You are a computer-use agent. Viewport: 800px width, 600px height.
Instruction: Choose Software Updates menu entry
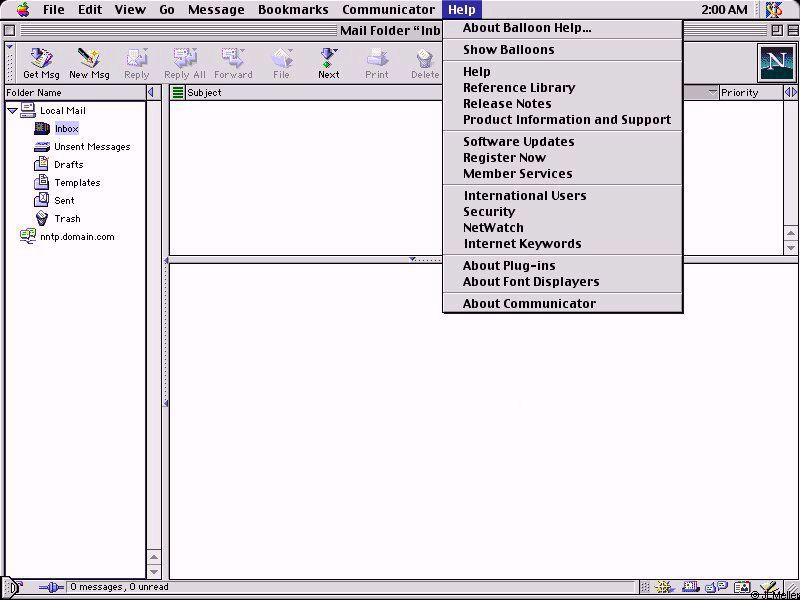point(563,142)
